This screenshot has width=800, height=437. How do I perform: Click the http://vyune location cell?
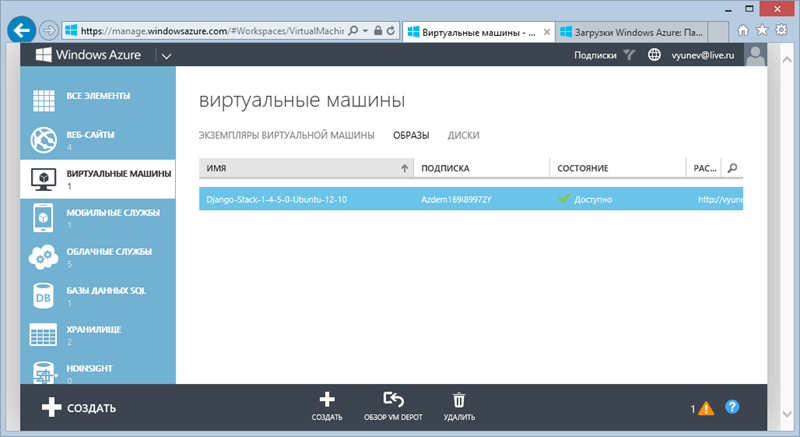720,199
